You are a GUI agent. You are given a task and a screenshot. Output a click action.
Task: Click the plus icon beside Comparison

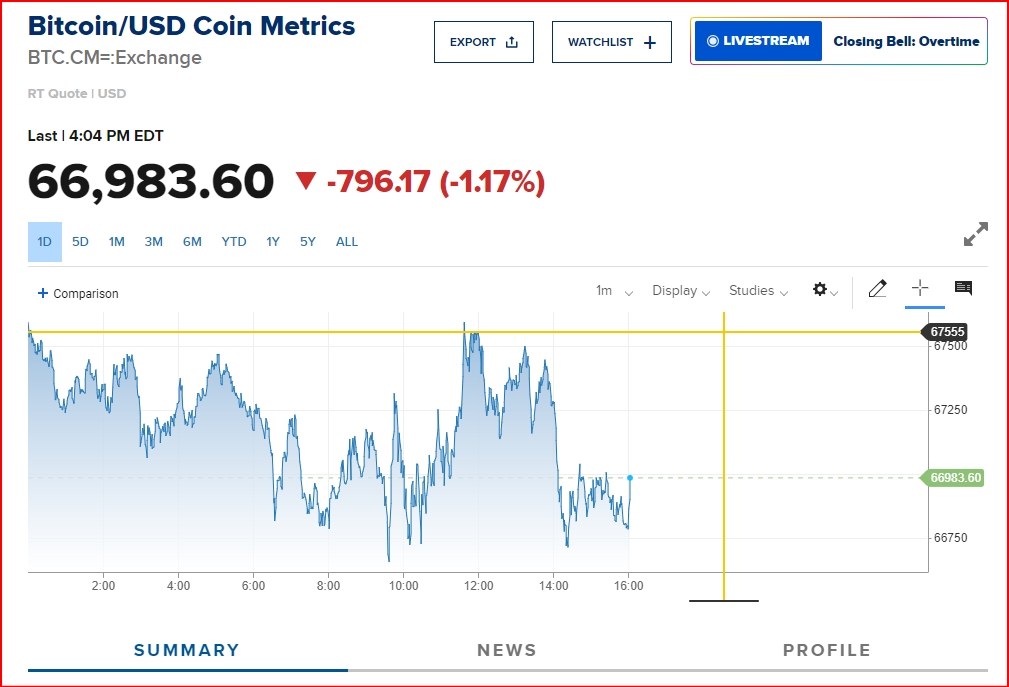[43, 293]
